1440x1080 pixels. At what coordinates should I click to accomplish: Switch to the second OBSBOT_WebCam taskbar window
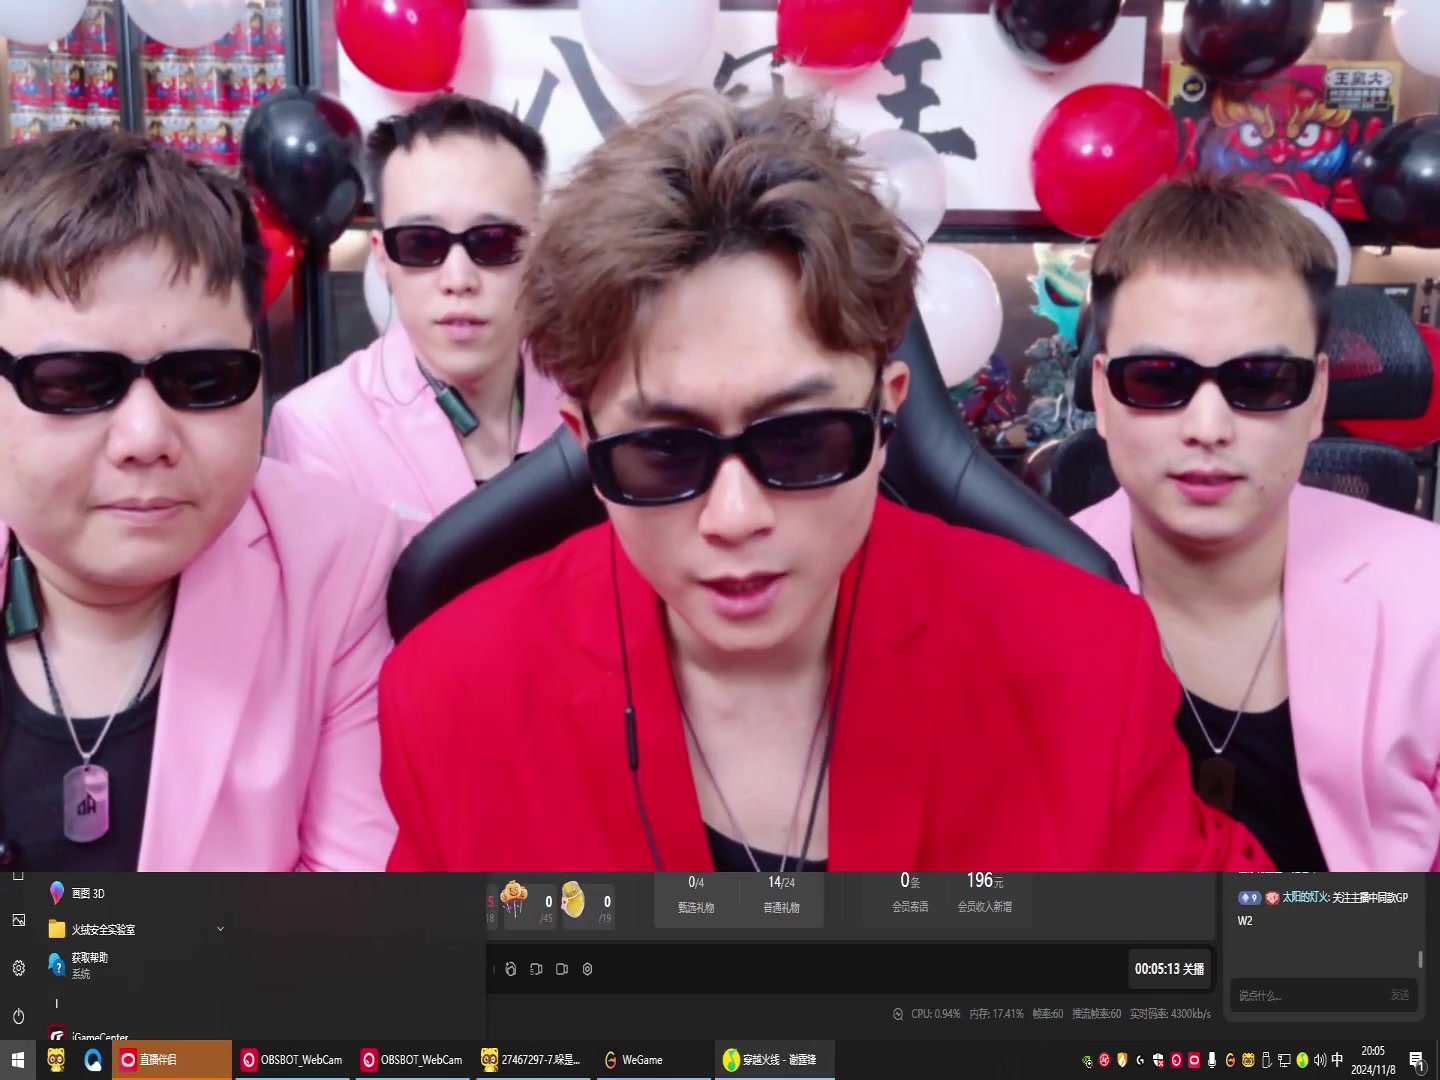pos(414,1060)
